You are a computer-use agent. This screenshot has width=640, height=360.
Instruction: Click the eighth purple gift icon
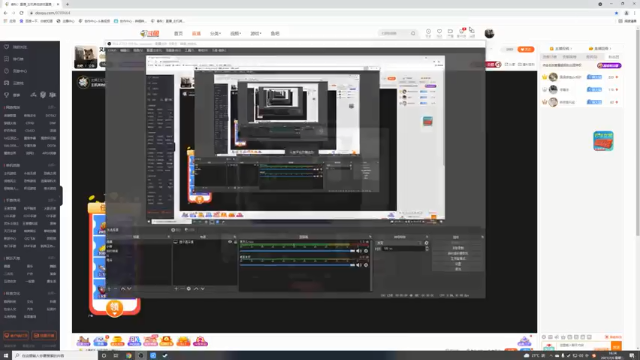(200, 341)
